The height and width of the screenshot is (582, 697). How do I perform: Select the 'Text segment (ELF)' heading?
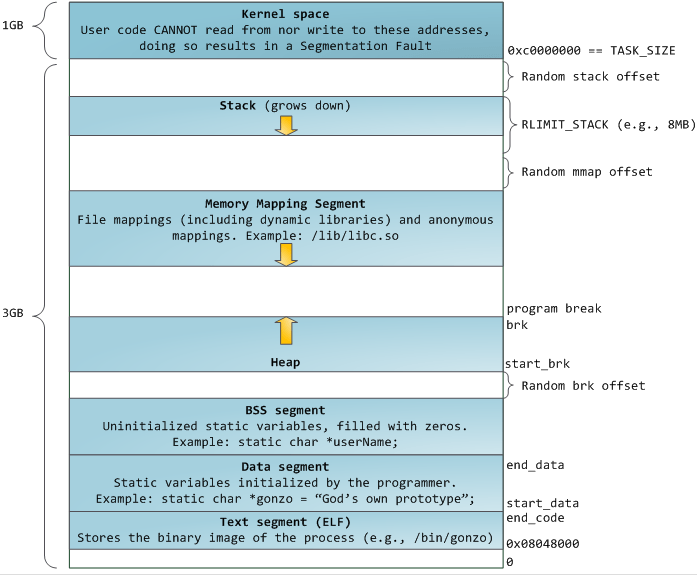(285, 522)
